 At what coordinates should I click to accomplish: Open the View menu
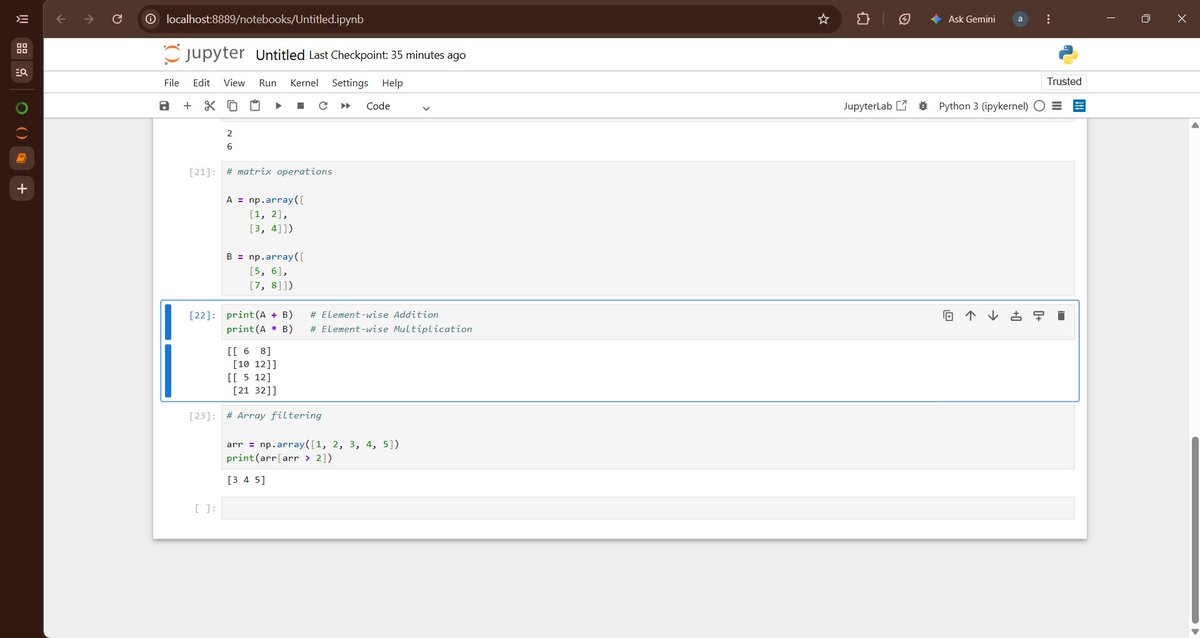point(234,83)
